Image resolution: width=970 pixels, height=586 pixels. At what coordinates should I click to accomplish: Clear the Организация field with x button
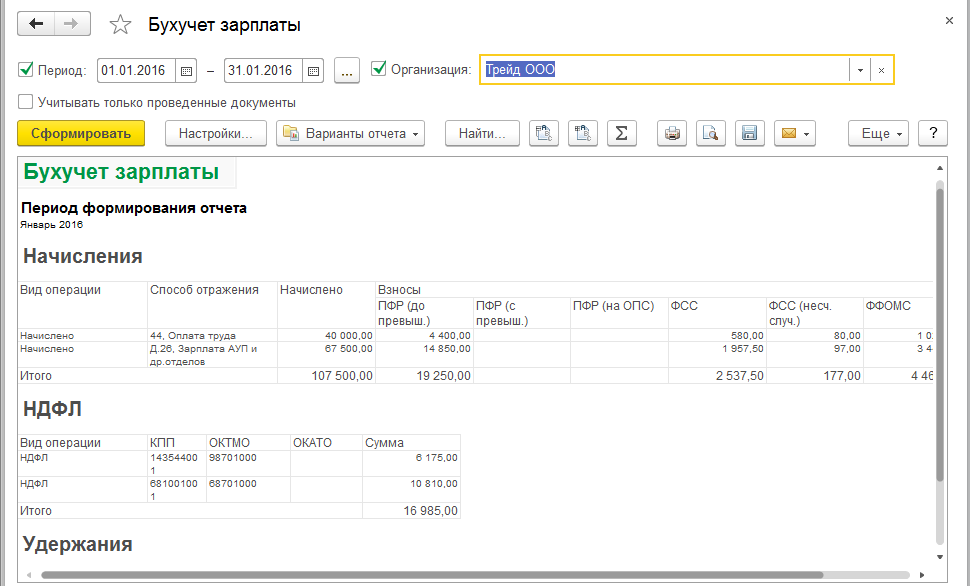881,70
